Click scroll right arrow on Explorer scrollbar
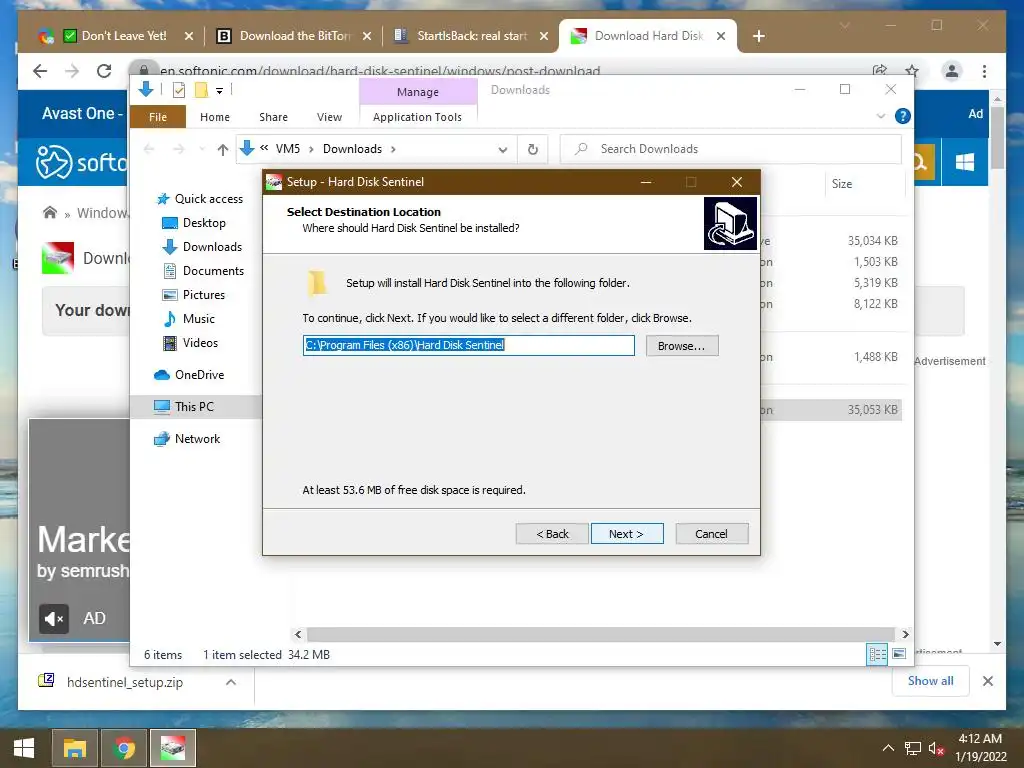This screenshot has width=1024, height=768. (905, 634)
